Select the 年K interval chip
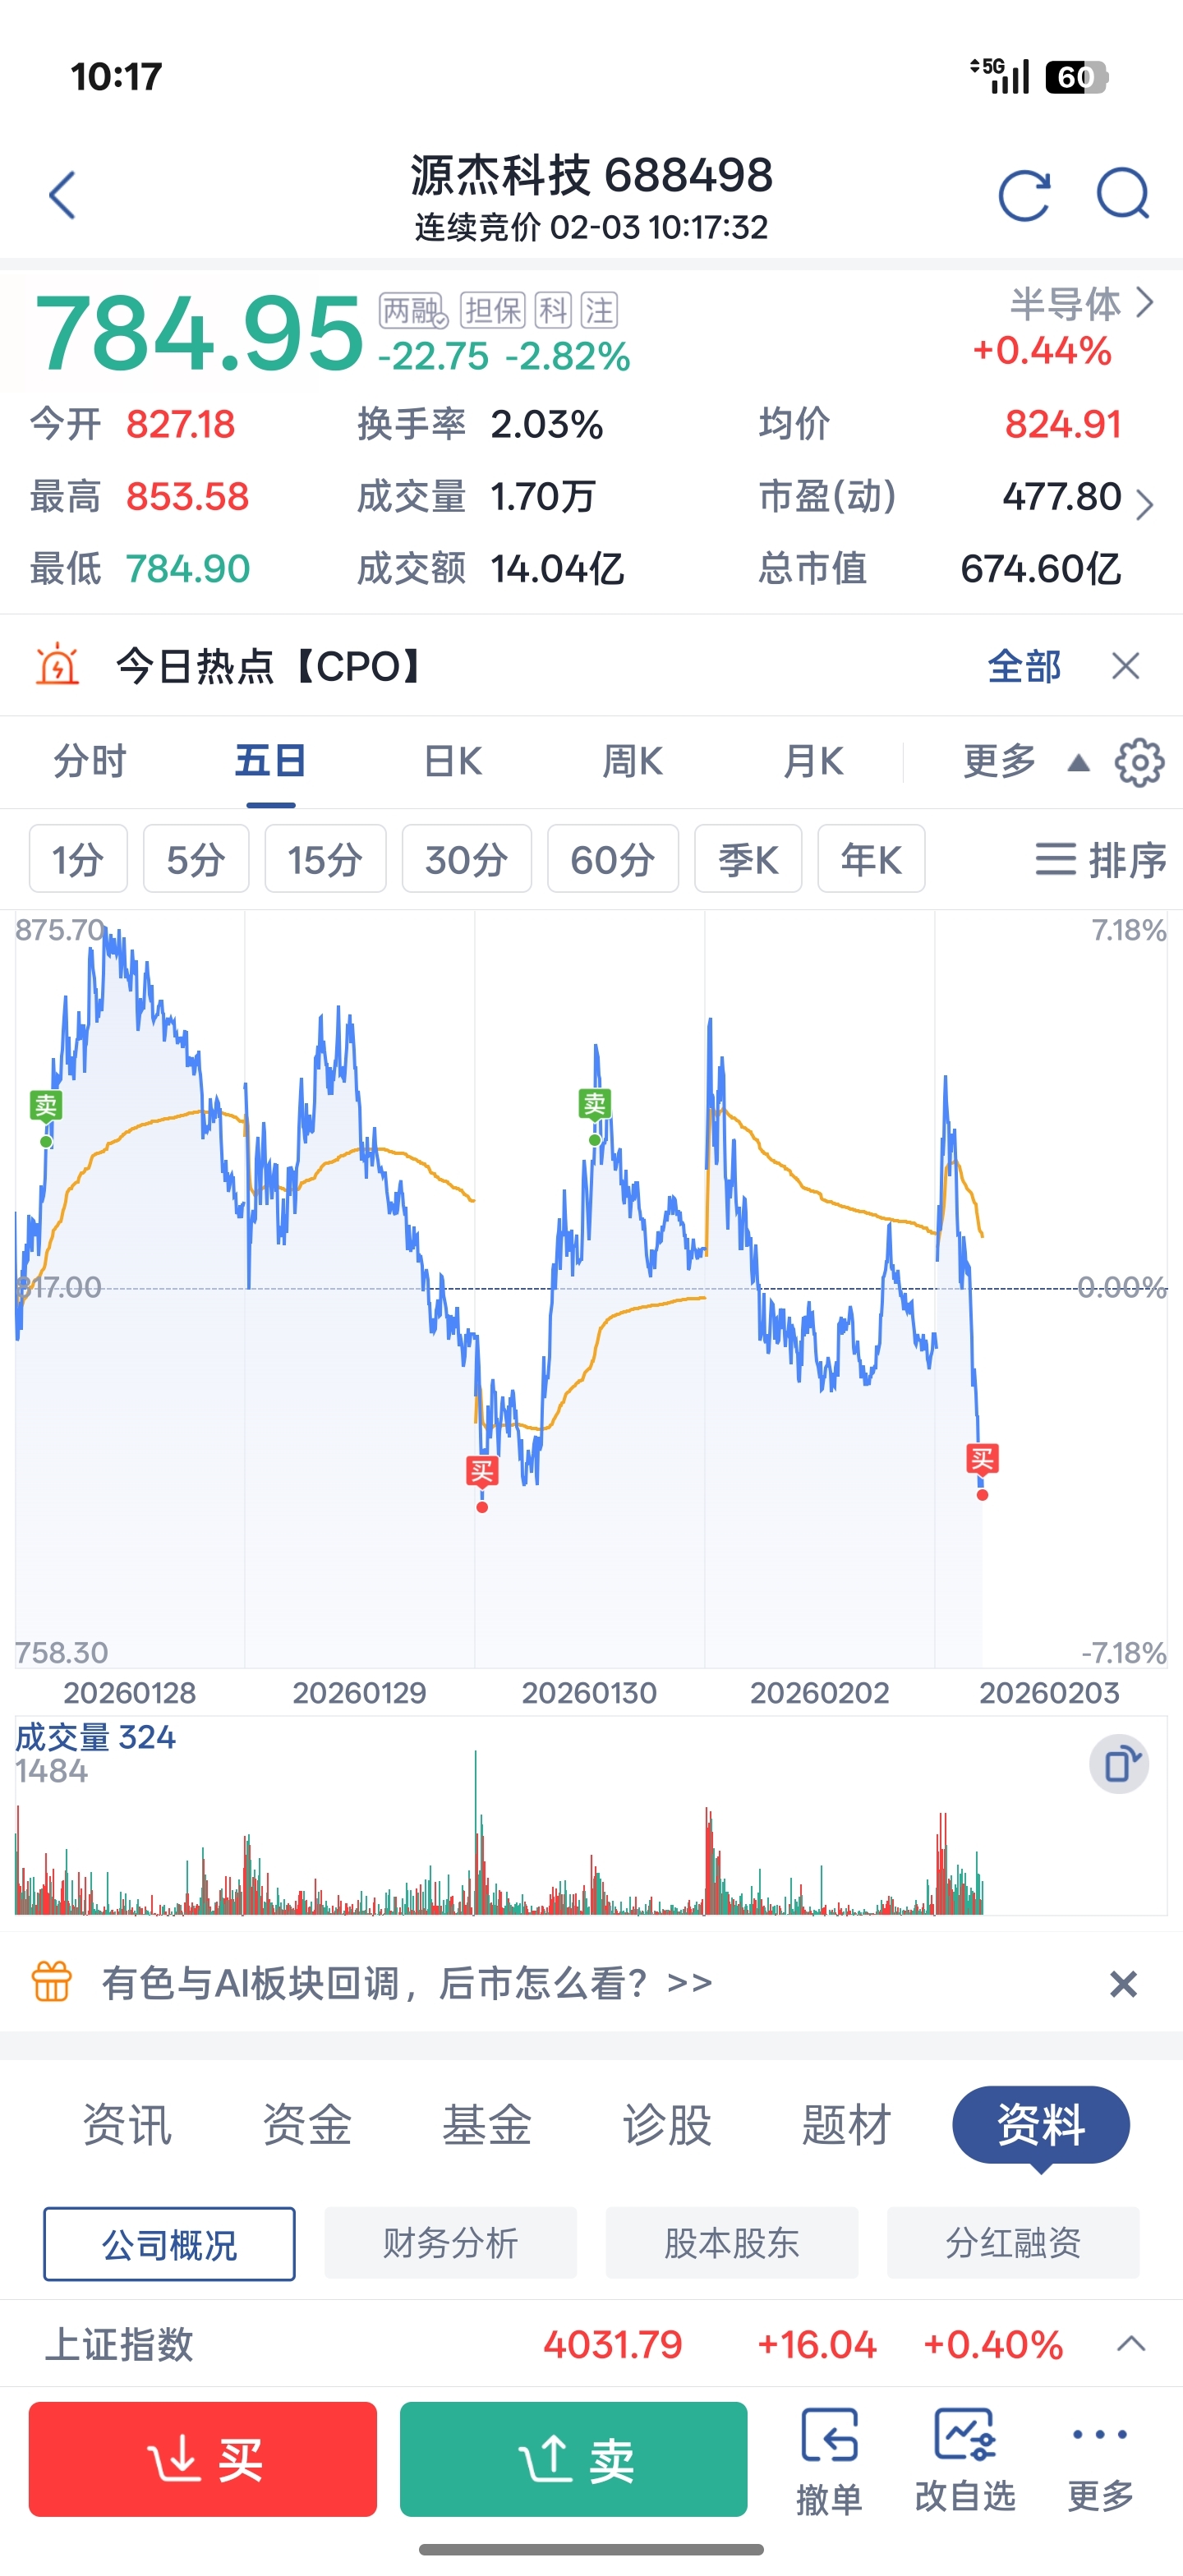Image resolution: width=1183 pixels, height=2576 pixels. click(871, 859)
